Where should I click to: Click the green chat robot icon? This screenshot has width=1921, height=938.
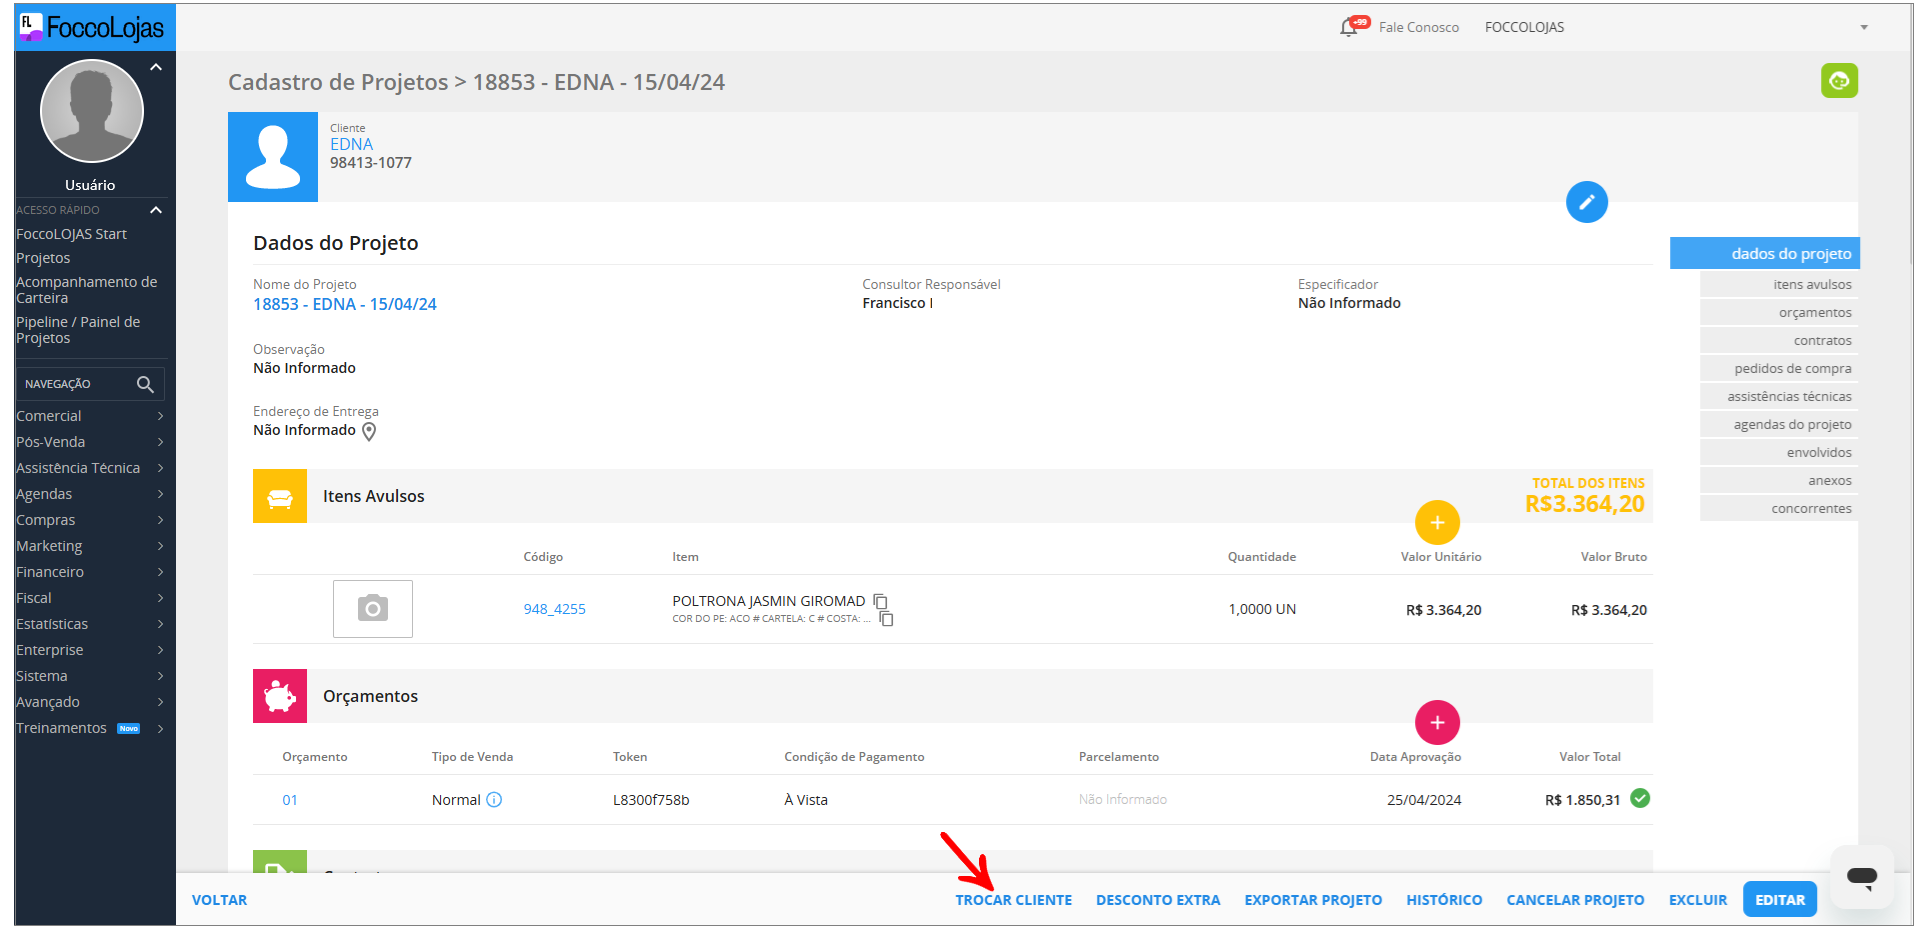click(x=1838, y=81)
